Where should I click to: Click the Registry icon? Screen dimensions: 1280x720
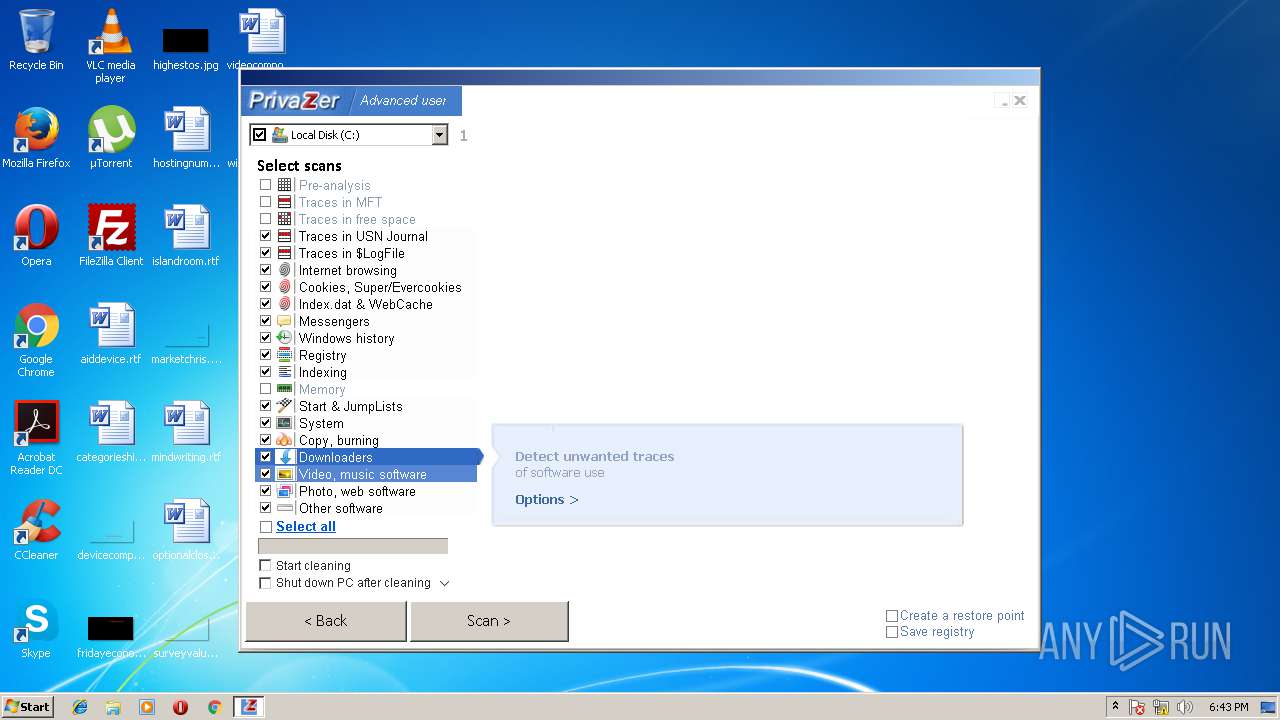point(285,355)
